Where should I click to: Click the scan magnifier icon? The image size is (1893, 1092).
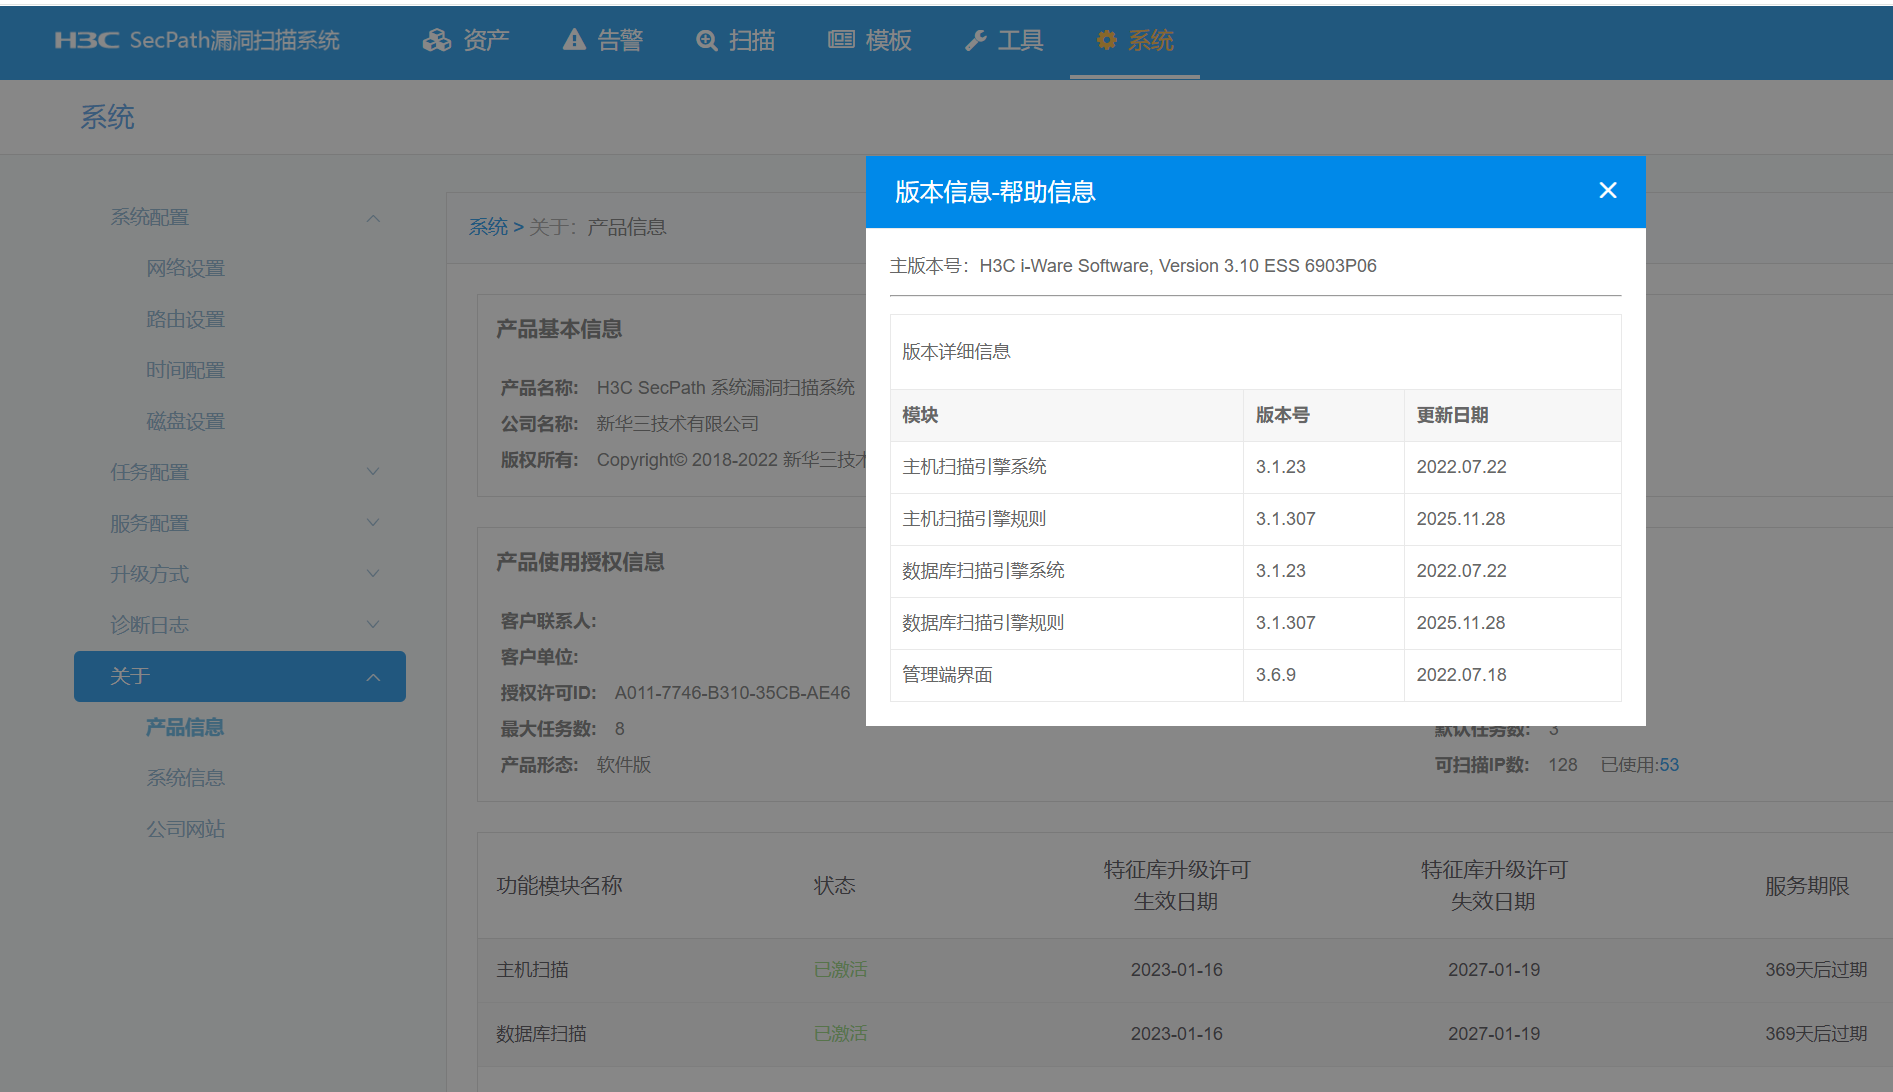(707, 40)
